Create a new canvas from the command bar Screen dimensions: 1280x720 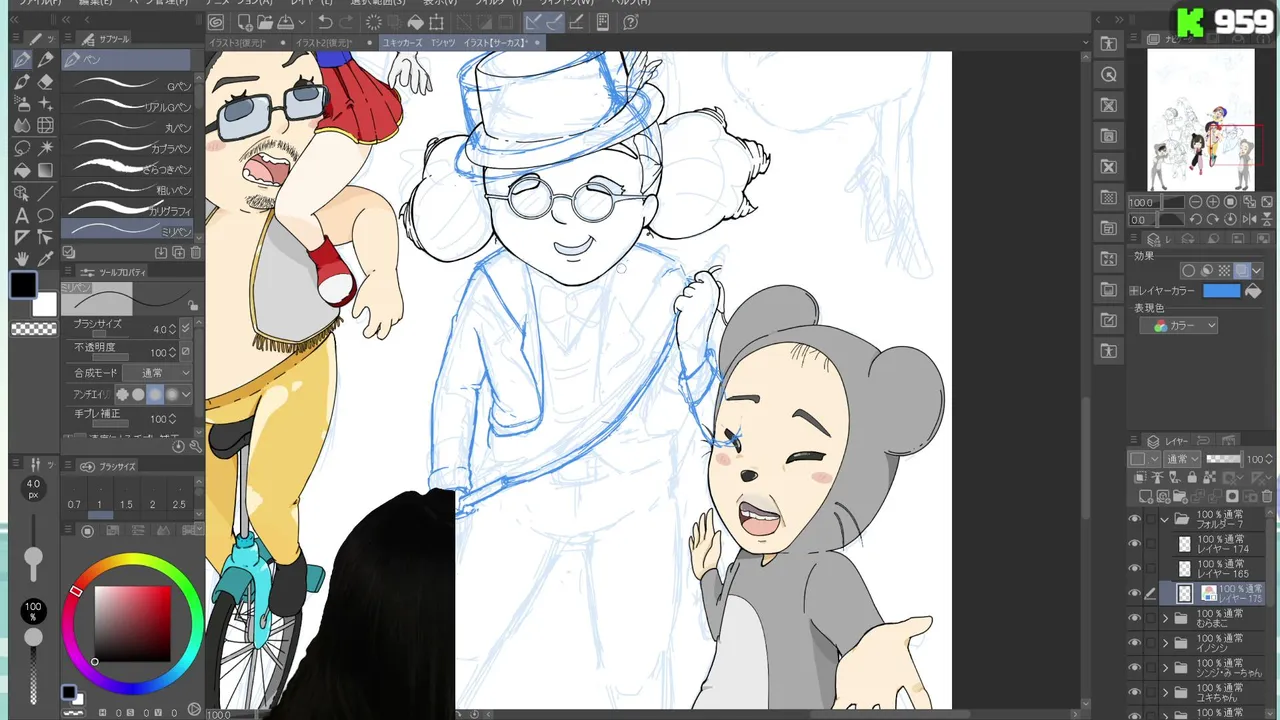click(243, 22)
